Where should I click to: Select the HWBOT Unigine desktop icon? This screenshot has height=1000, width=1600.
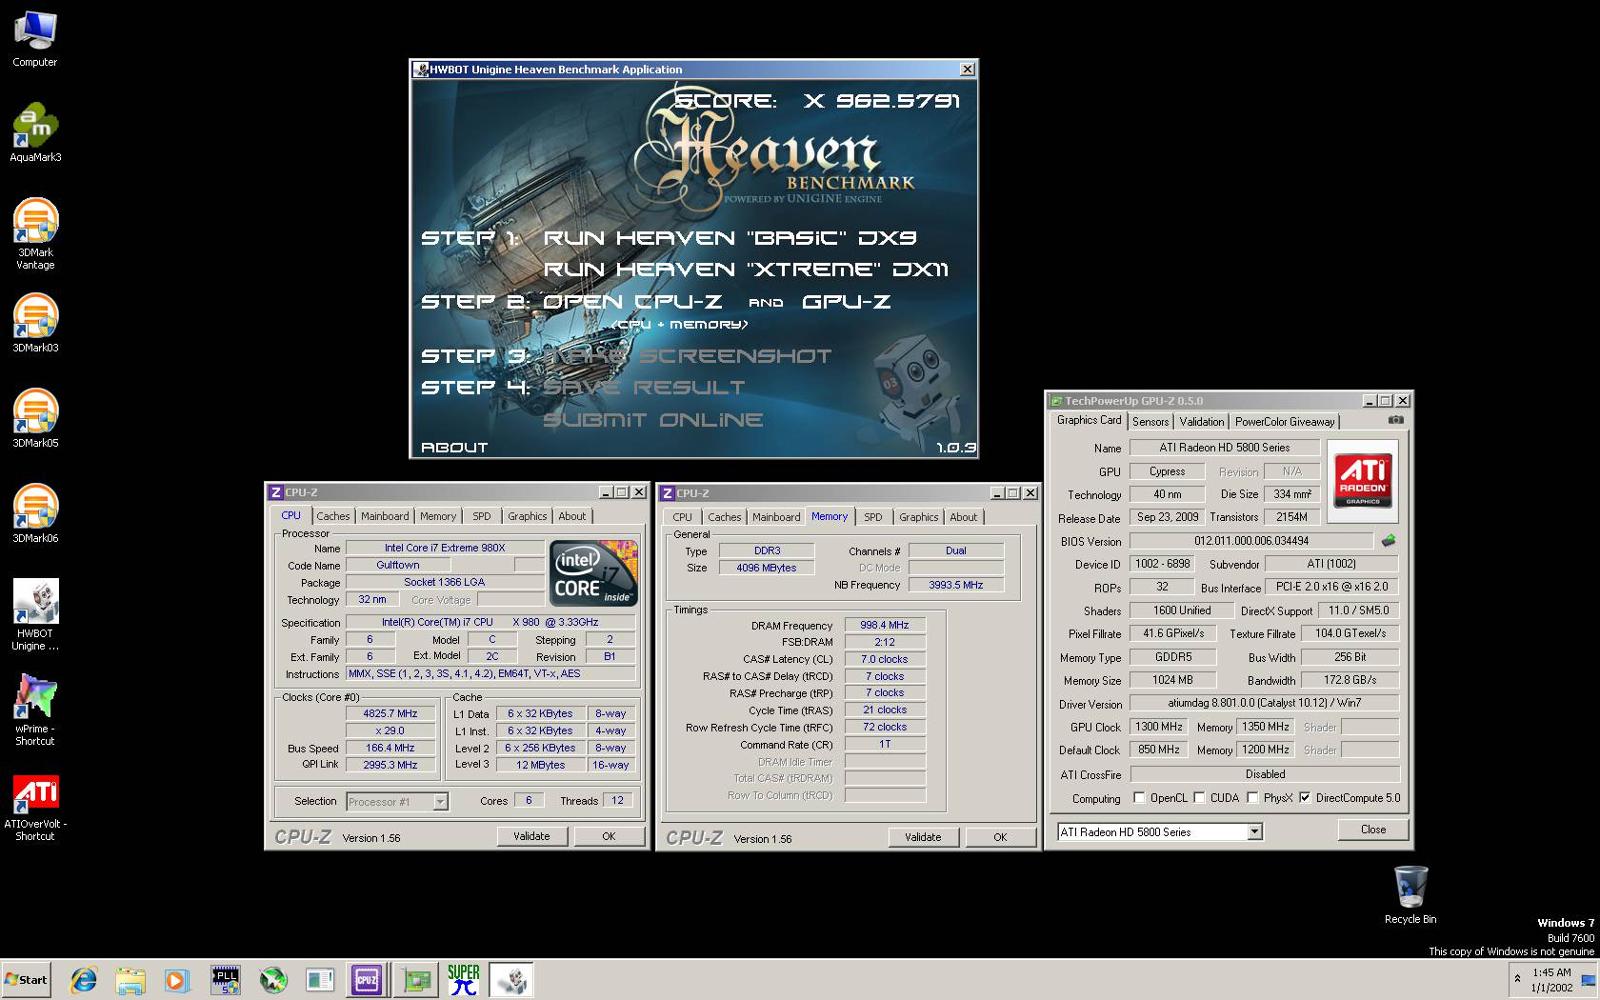click(x=35, y=614)
